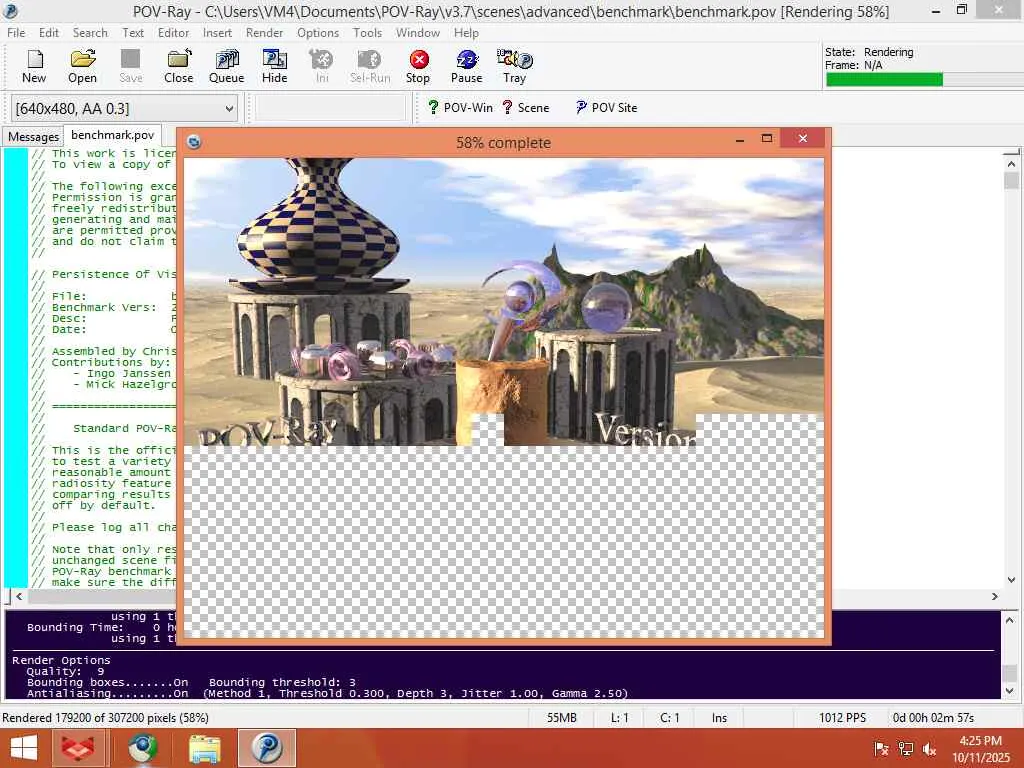Screen dimensions: 1024x768
Task: Click the command line input field
Action: click(x=330, y=108)
